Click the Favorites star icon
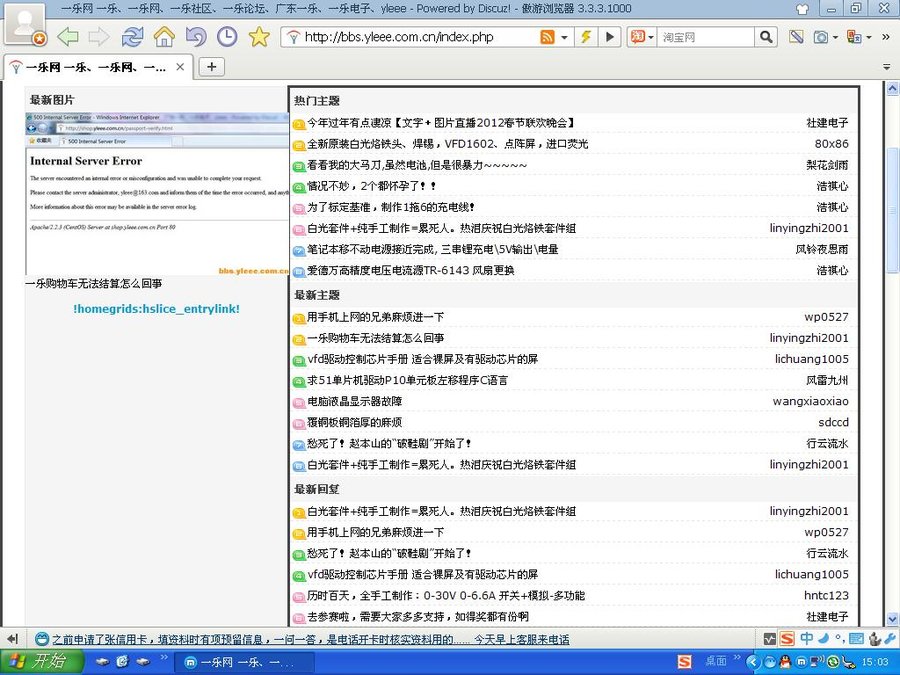This screenshot has height=675, width=900. tap(259, 37)
